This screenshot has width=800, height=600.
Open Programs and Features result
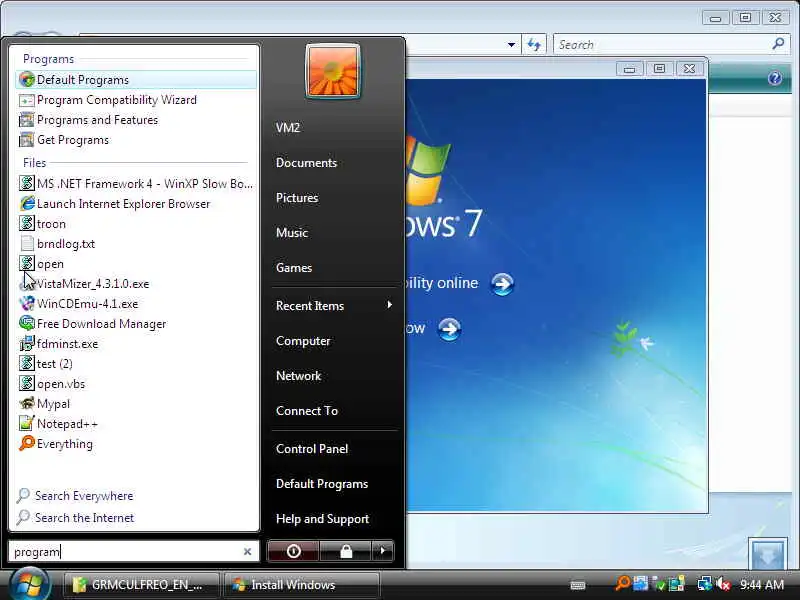pyautogui.click(x=136, y=120)
